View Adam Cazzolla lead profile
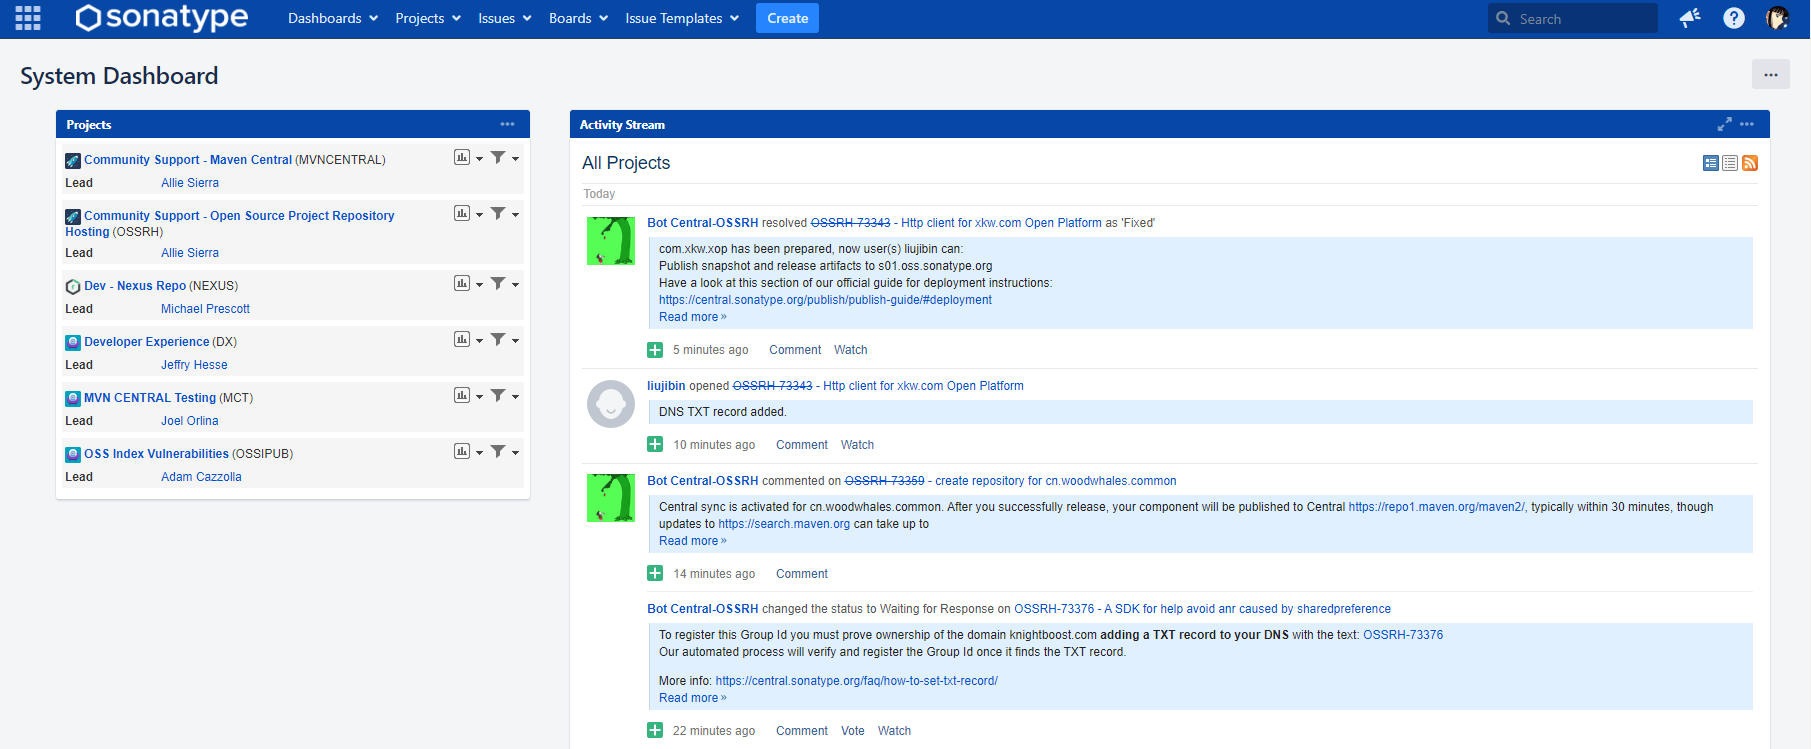 click(201, 477)
